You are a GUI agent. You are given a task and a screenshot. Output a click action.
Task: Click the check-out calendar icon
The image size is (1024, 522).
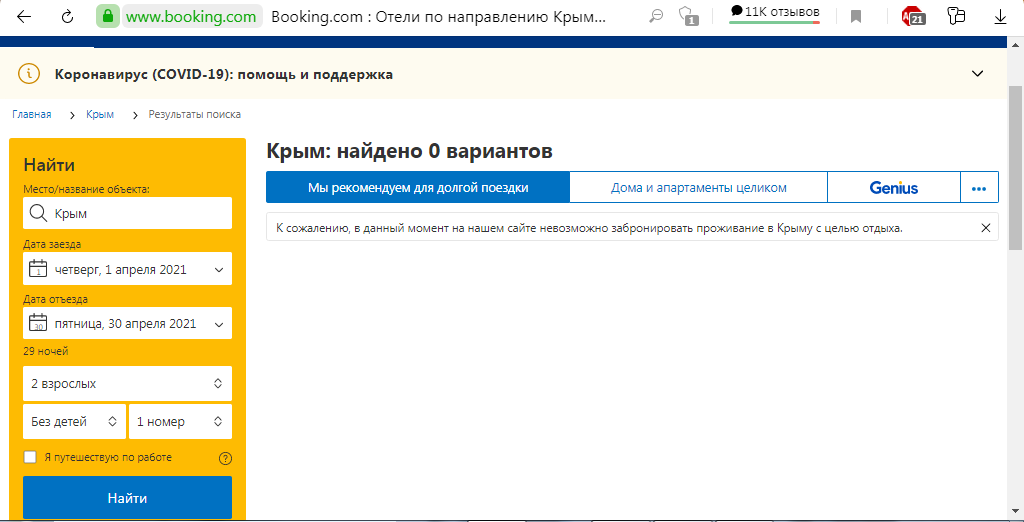tap(39, 323)
